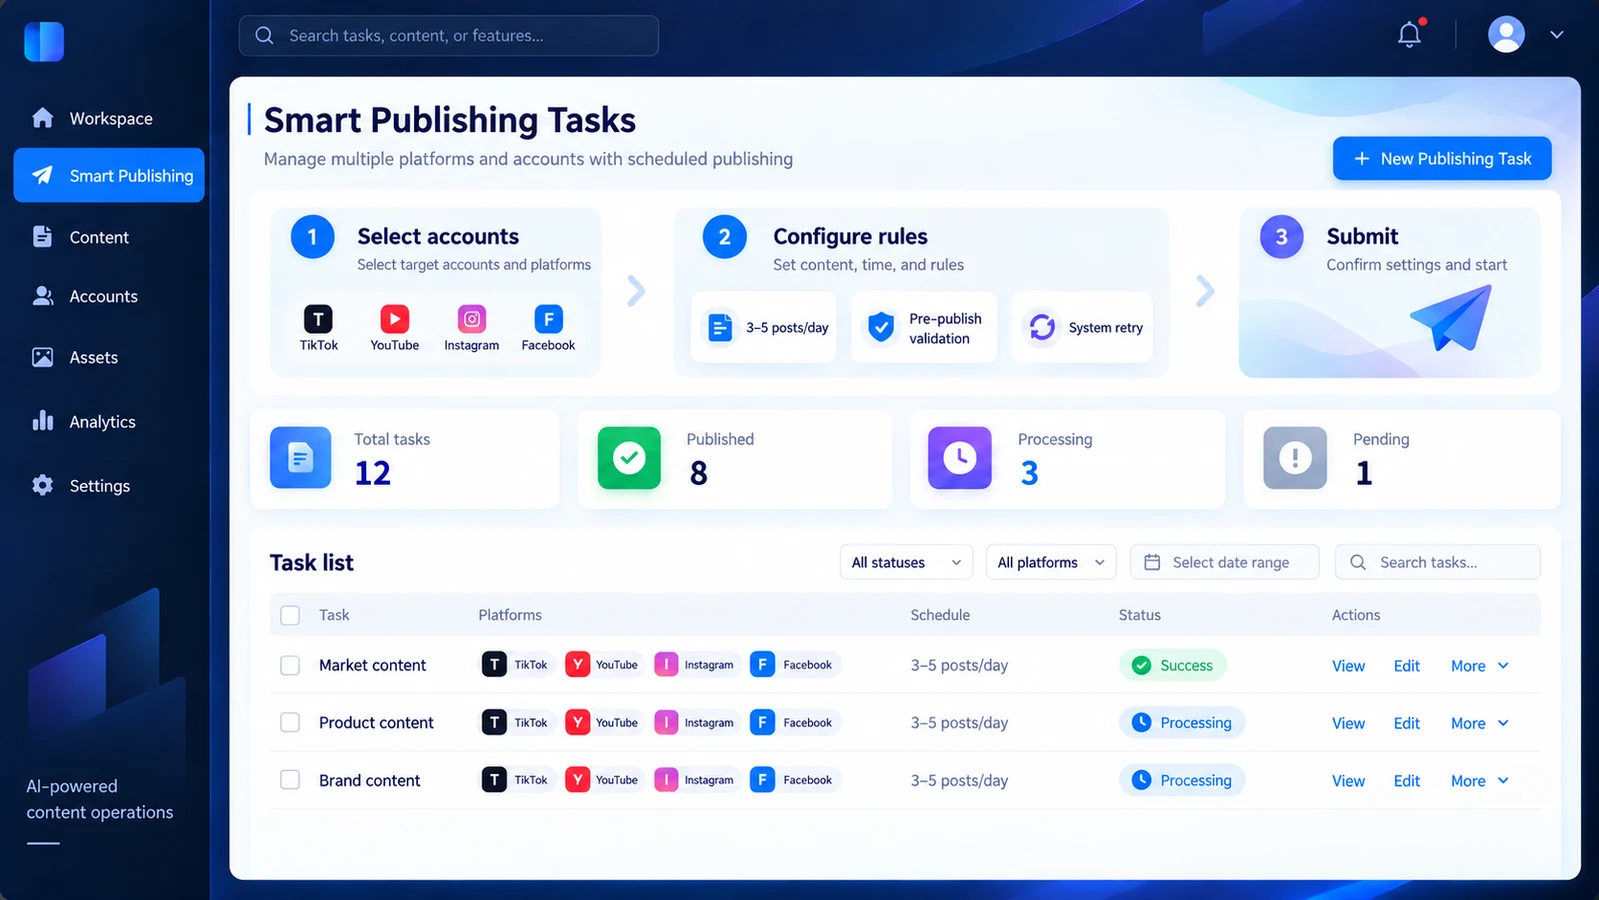Expand More menu for Market content

point(1480,666)
